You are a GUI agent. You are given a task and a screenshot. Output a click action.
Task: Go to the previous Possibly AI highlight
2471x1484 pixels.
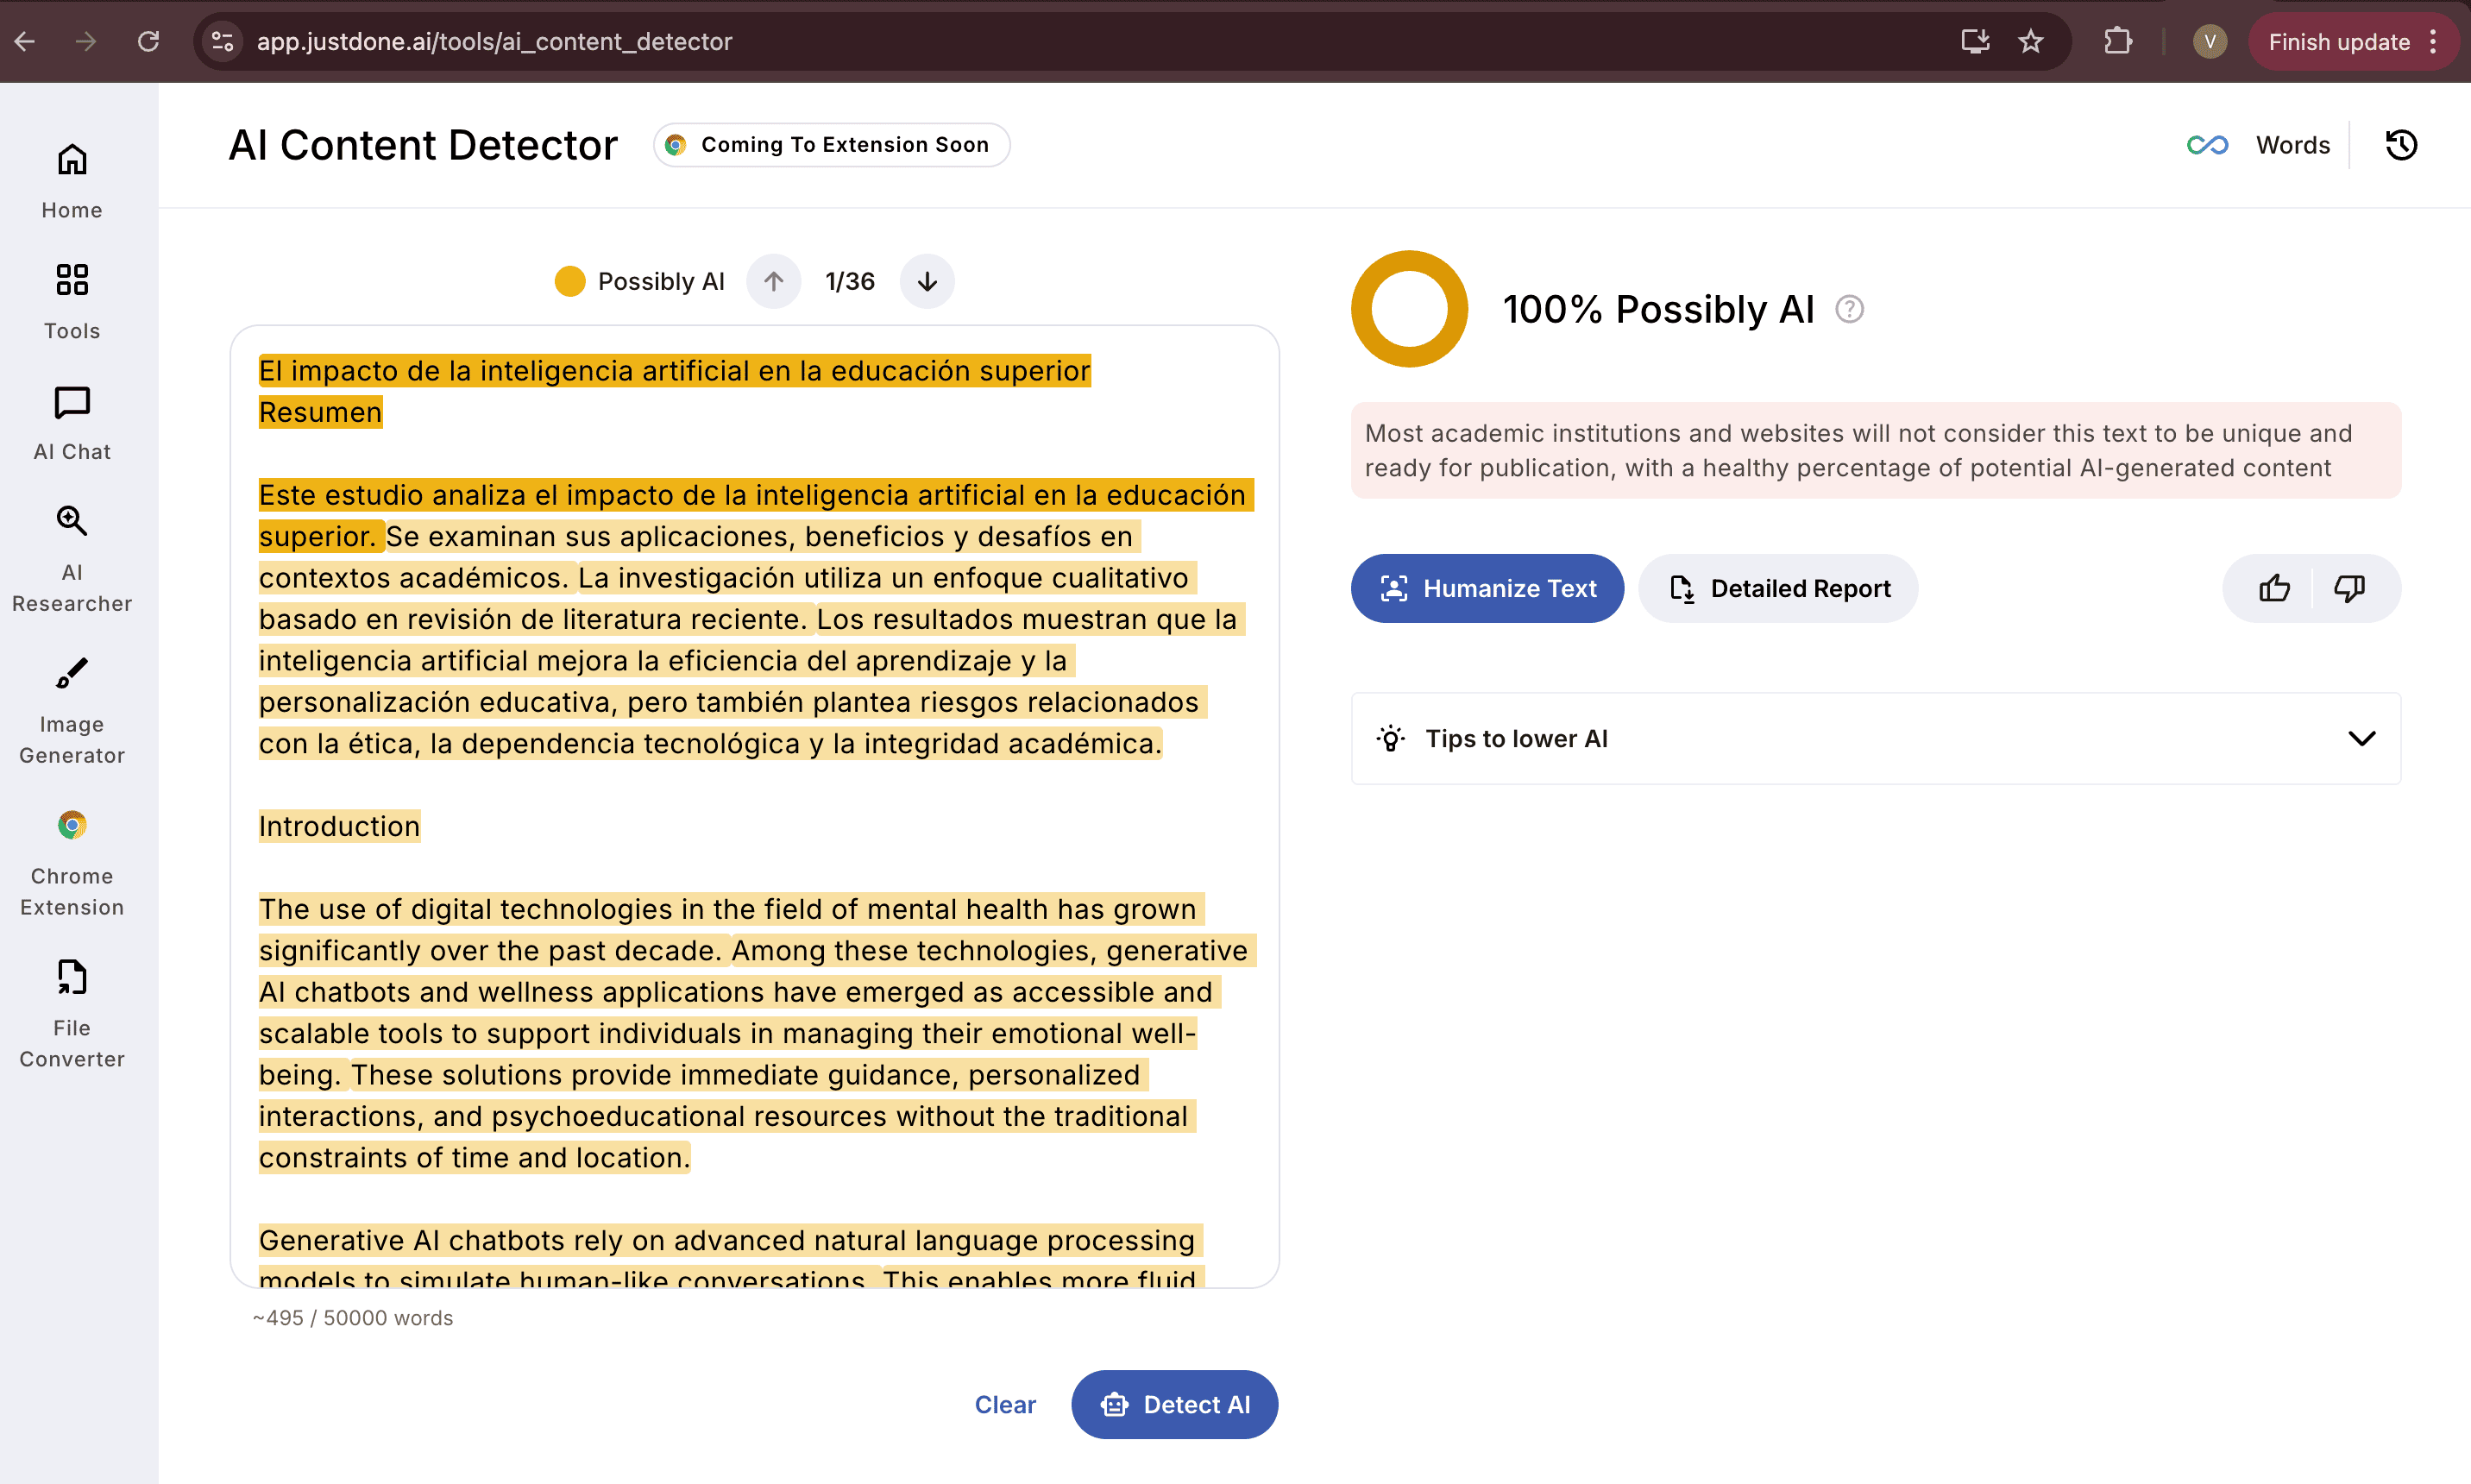tap(773, 282)
